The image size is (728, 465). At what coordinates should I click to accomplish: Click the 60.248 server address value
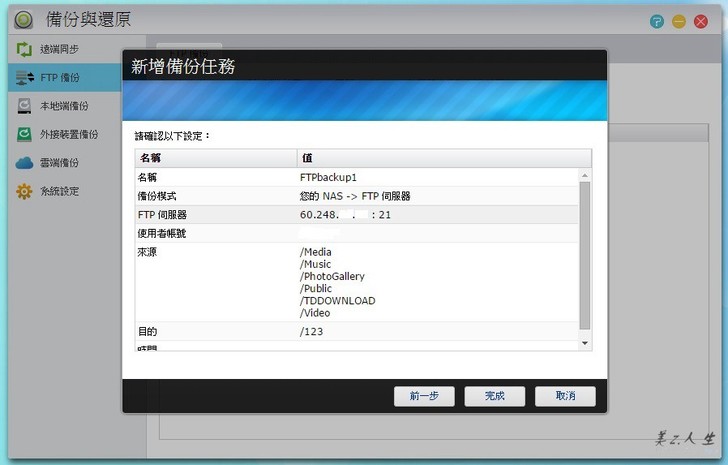345,215
